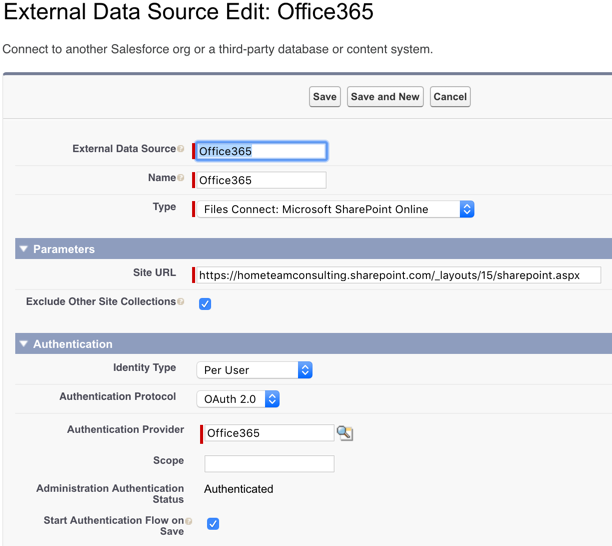Open the Authentication Protocol dropdown
The height and width of the screenshot is (546, 612).
click(238, 399)
